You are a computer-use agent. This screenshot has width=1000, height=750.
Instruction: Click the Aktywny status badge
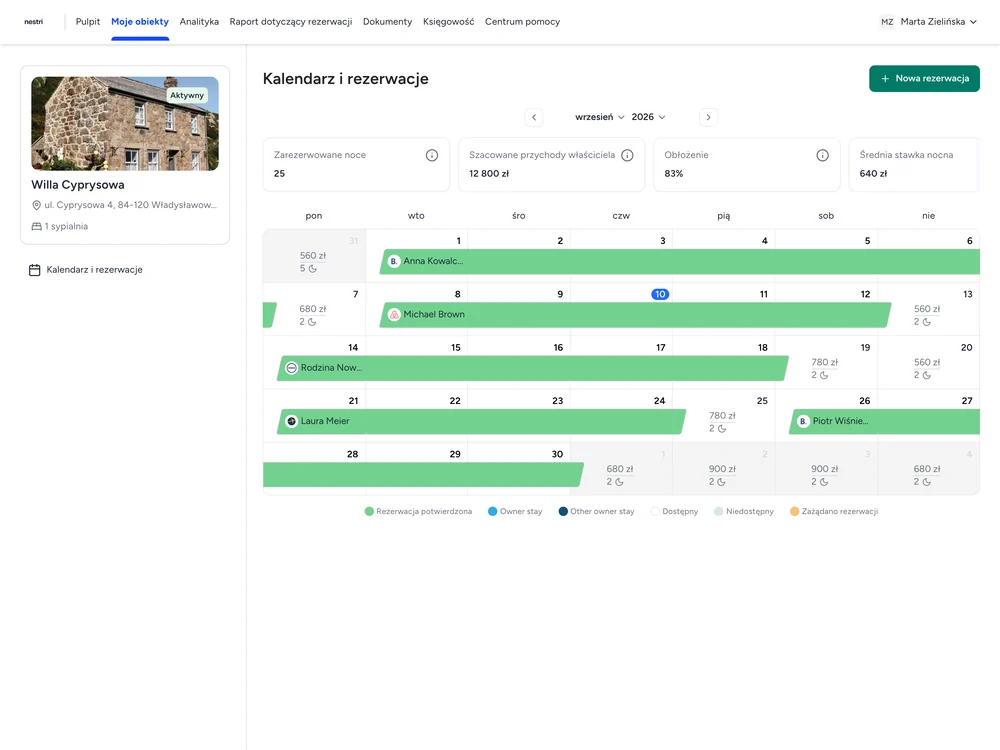click(187, 96)
